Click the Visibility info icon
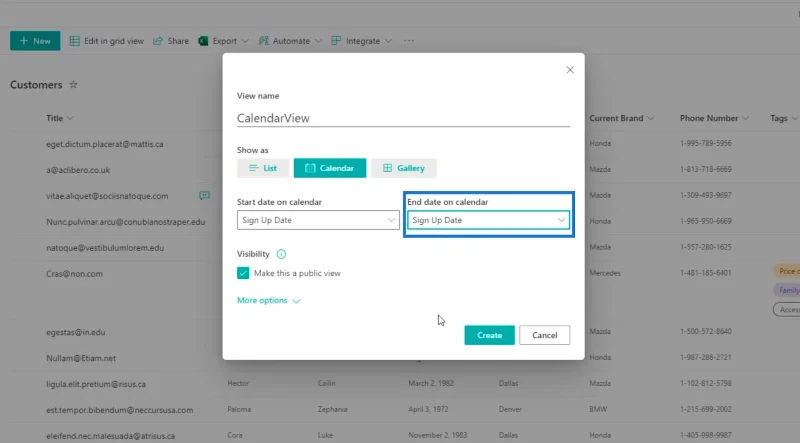This screenshot has width=800, height=443. 281,254
